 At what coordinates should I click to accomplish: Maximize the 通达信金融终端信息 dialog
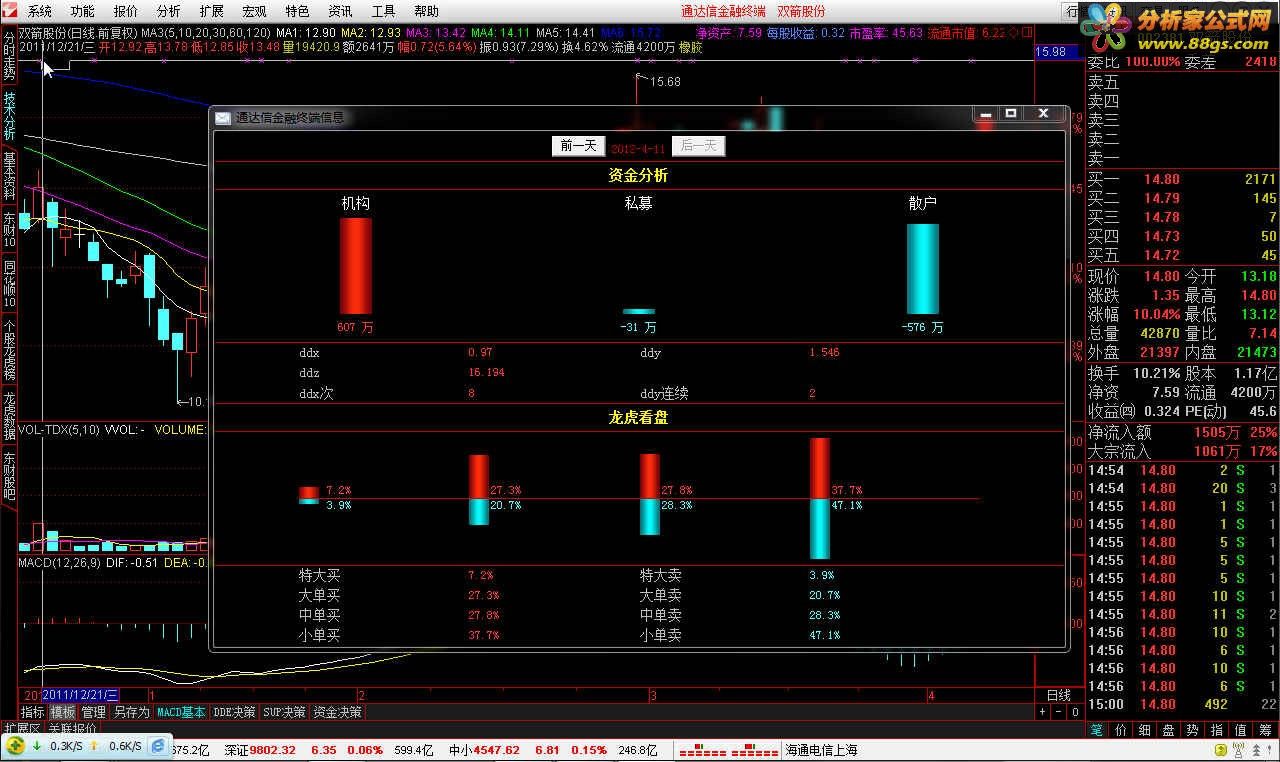tap(1011, 114)
